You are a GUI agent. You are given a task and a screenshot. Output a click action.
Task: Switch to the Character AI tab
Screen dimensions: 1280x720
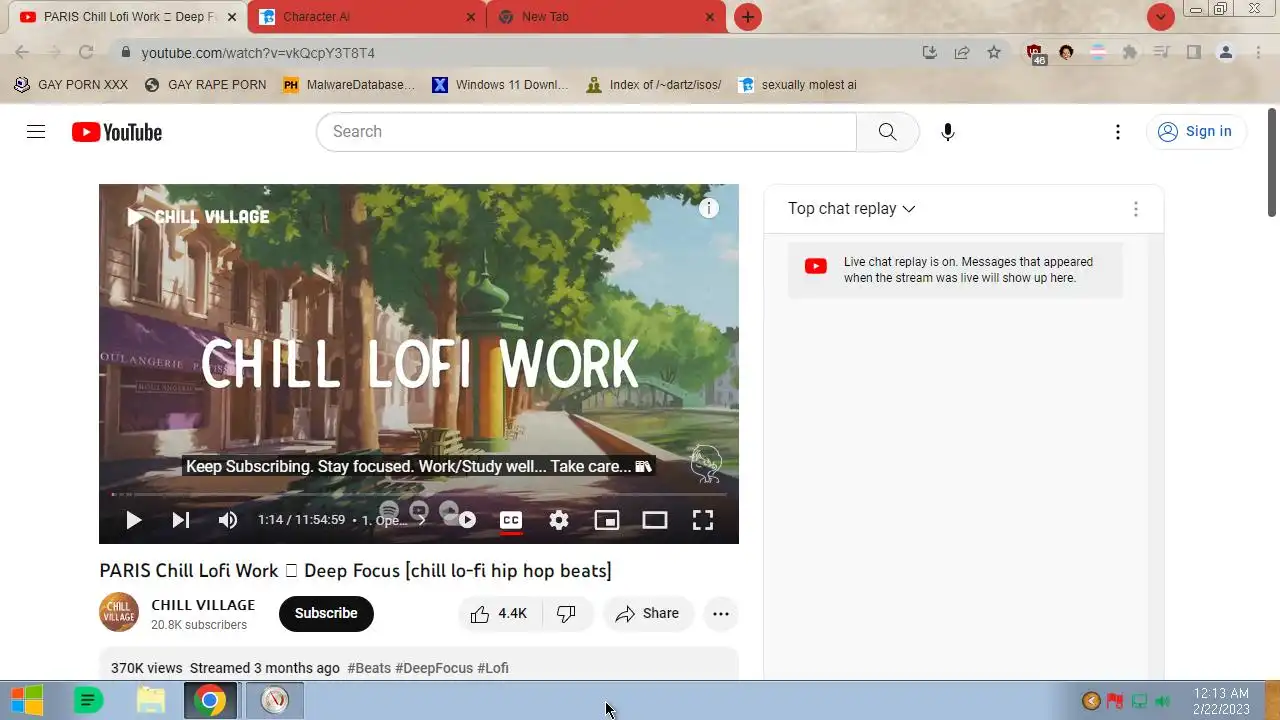[366, 17]
